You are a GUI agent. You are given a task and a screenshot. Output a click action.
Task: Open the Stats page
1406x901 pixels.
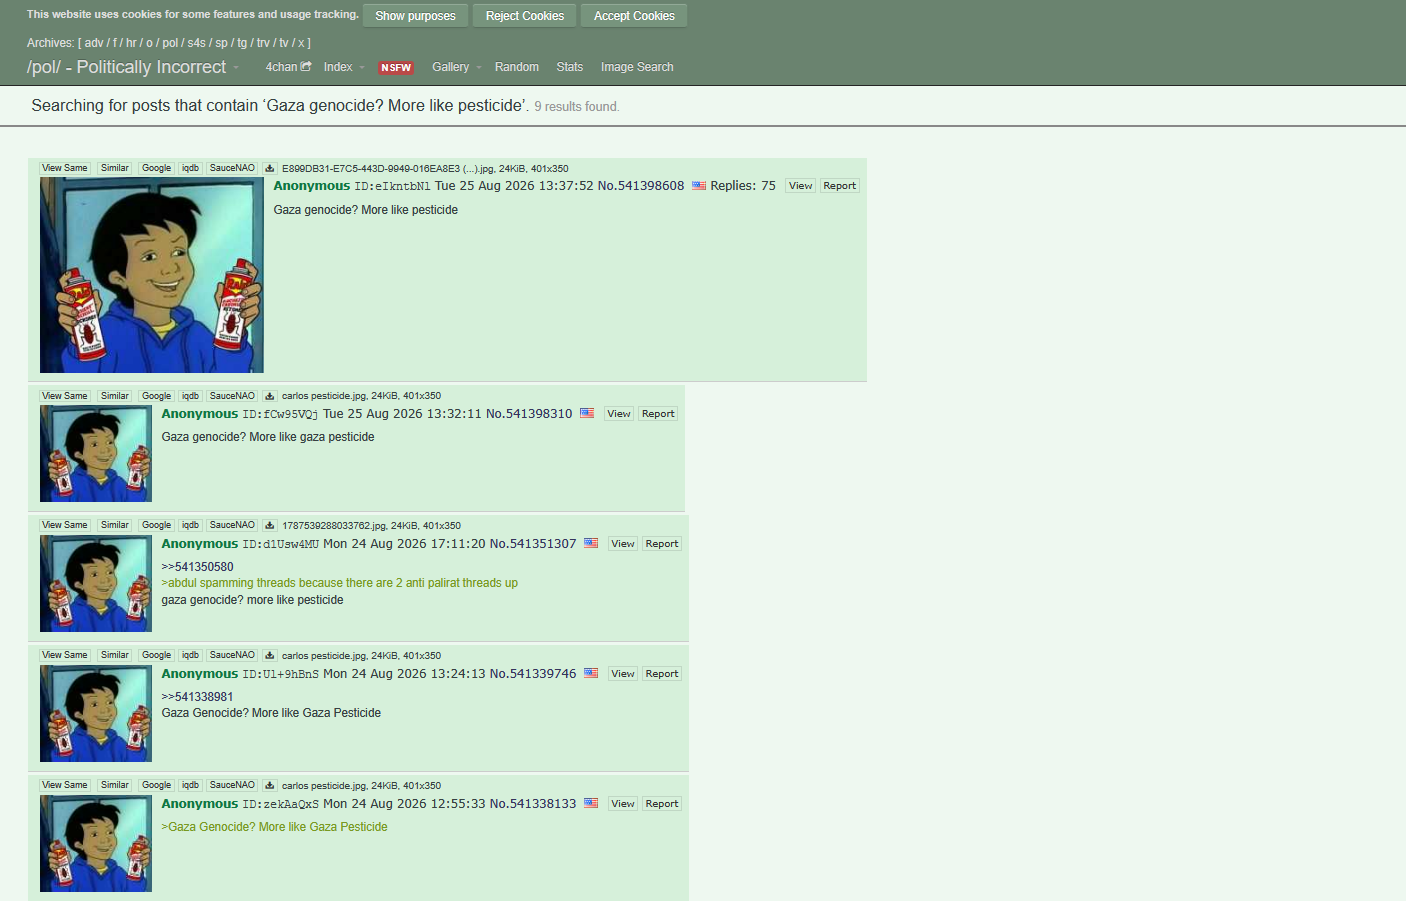pos(569,67)
